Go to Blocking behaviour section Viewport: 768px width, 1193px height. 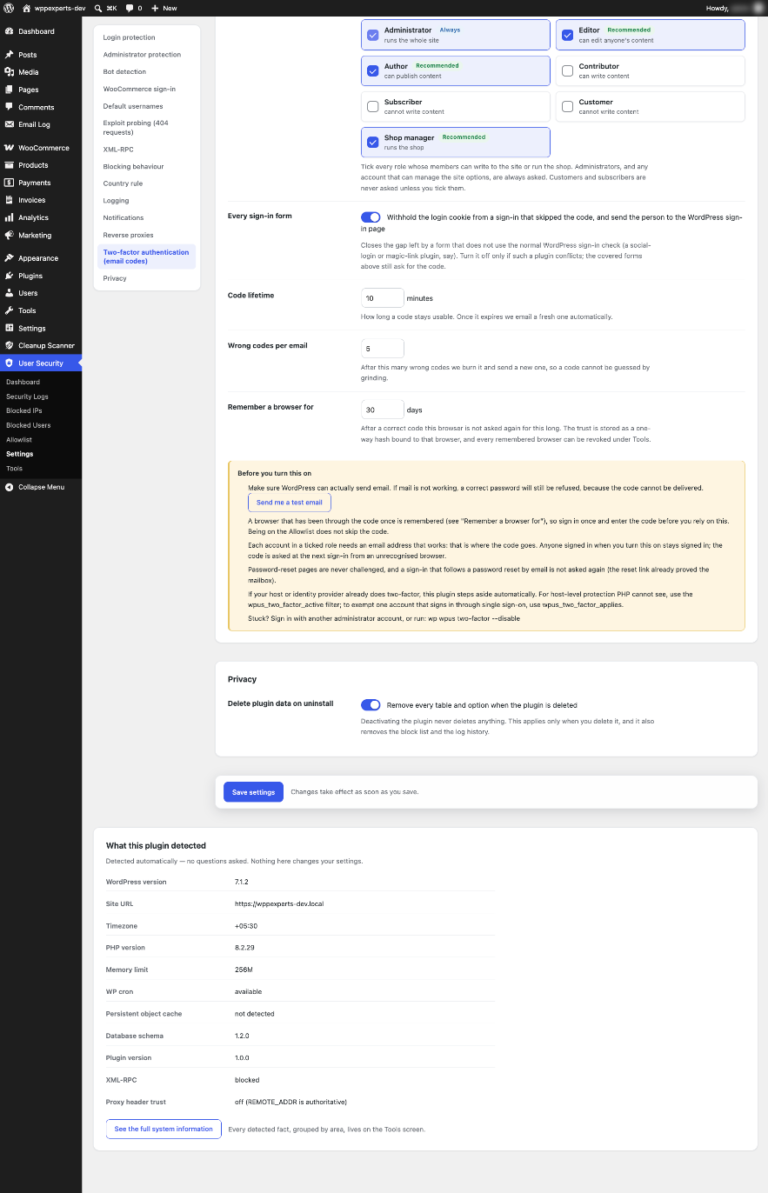click(133, 167)
